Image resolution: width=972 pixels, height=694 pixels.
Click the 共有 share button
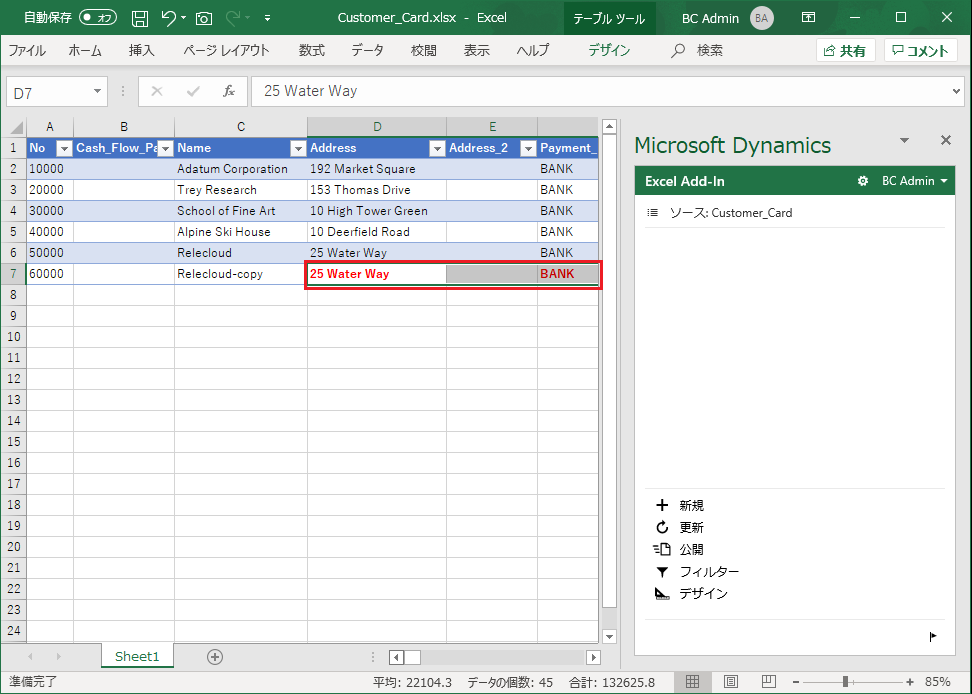coord(846,51)
